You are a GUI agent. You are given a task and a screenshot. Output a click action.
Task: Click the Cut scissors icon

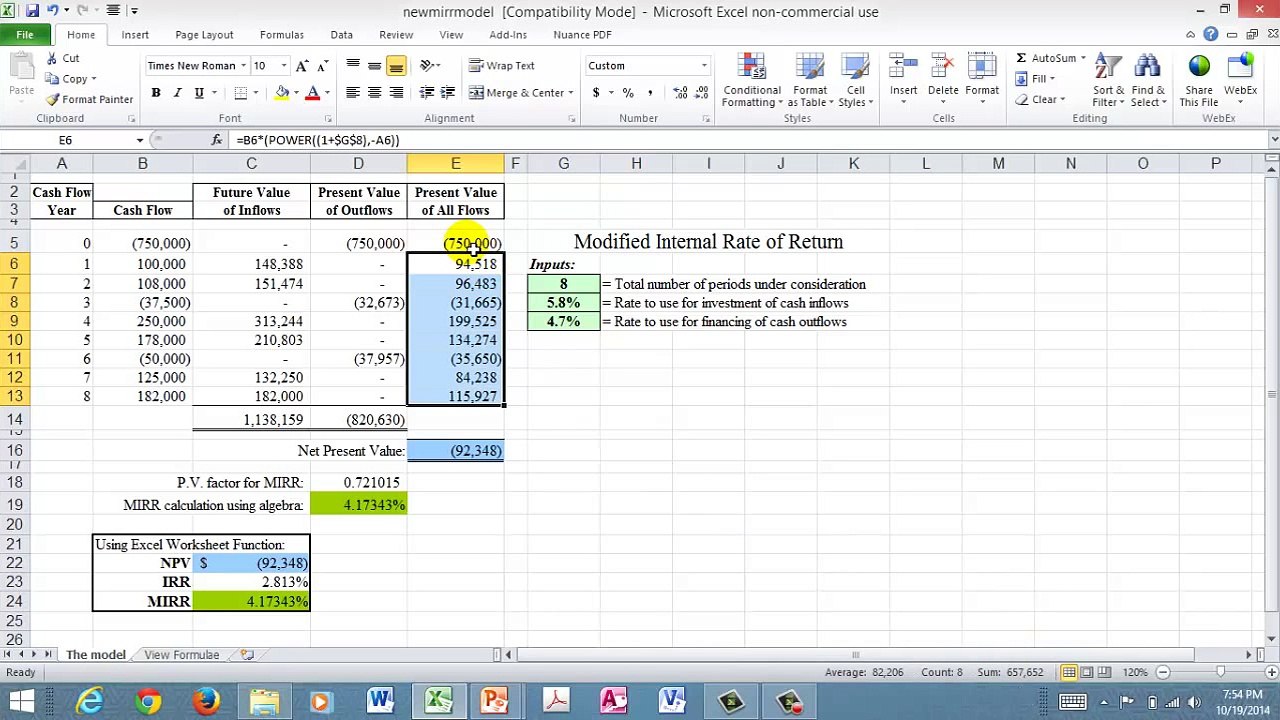(x=53, y=59)
